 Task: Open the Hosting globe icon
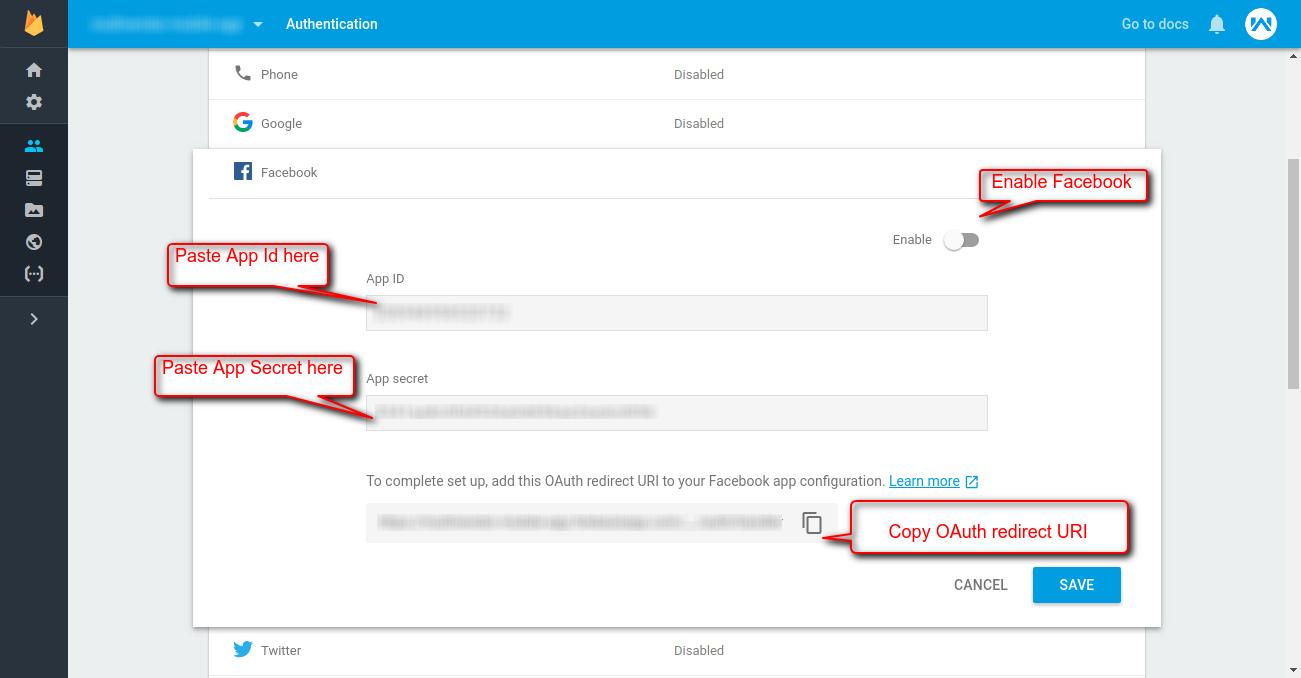(34, 242)
